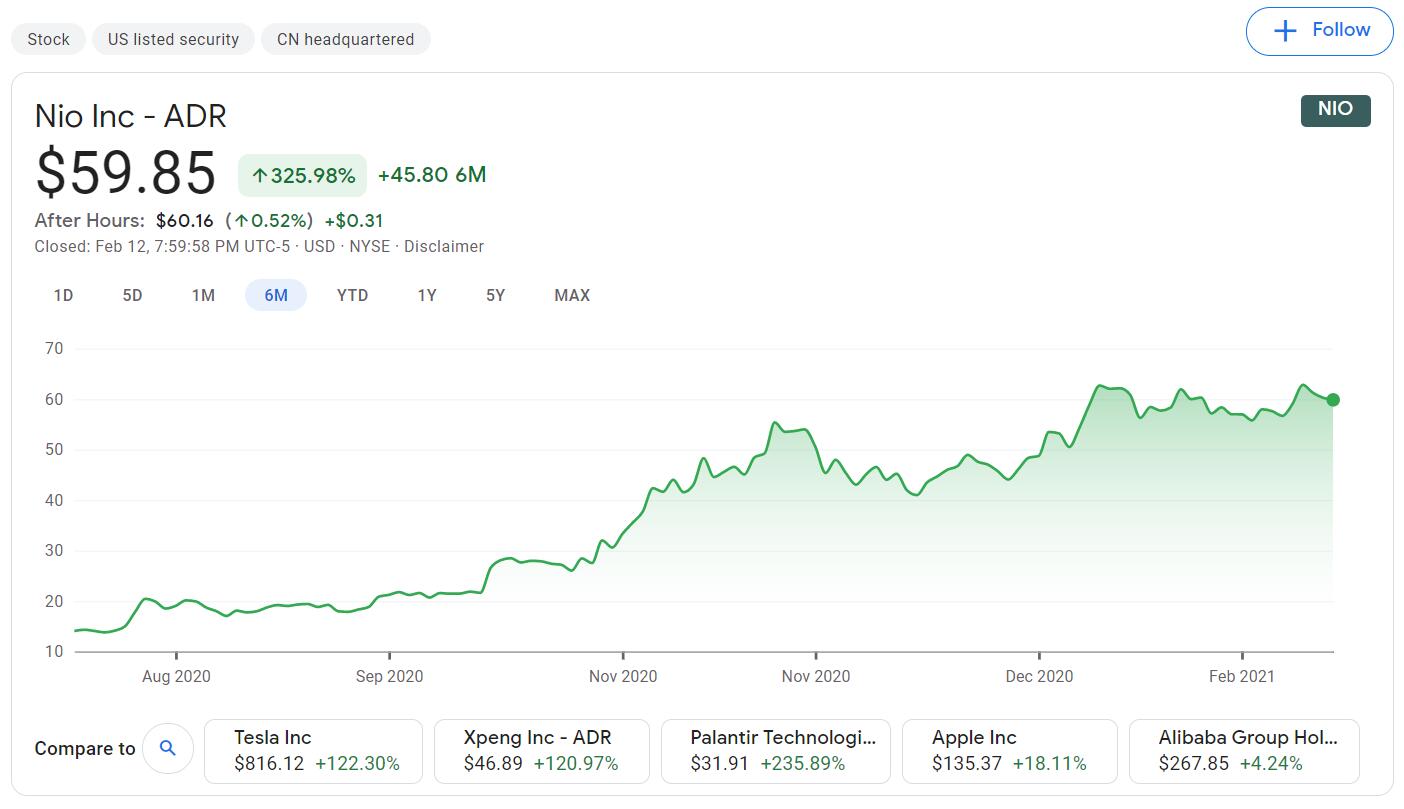Open the Tesla Inc comparison card
This screenshot has width=1404, height=809.
click(x=313, y=751)
